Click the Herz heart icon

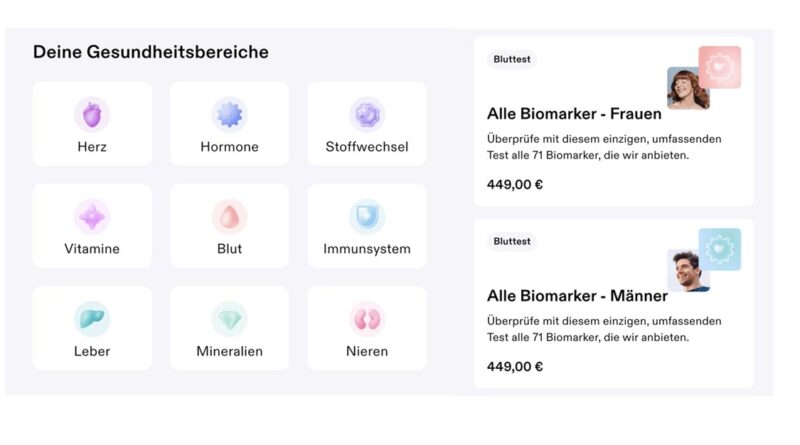coord(92,115)
